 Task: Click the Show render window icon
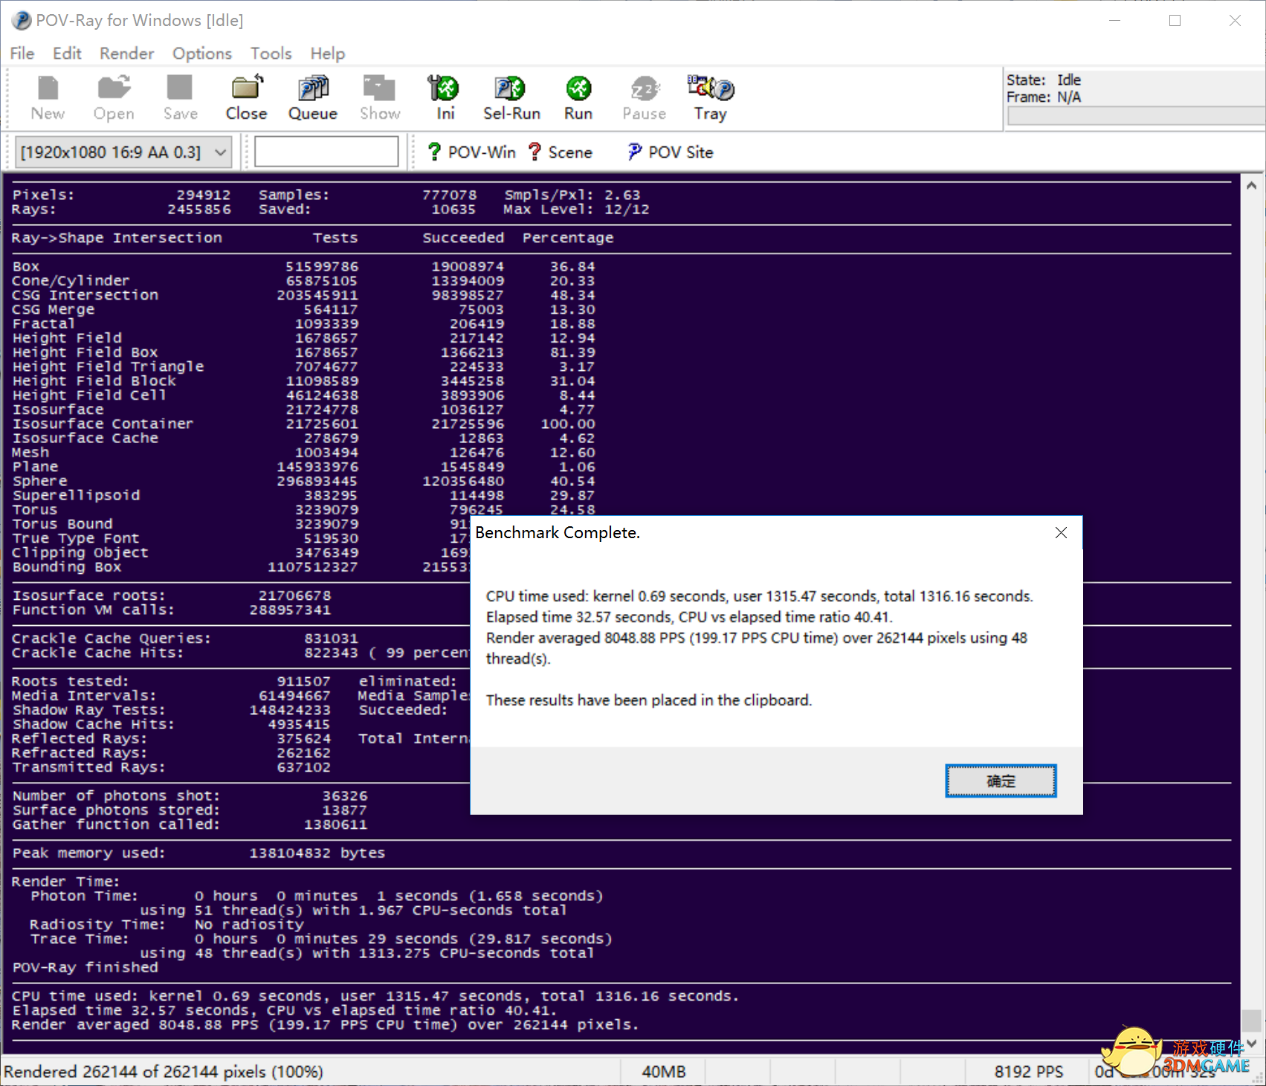point(380,98)
